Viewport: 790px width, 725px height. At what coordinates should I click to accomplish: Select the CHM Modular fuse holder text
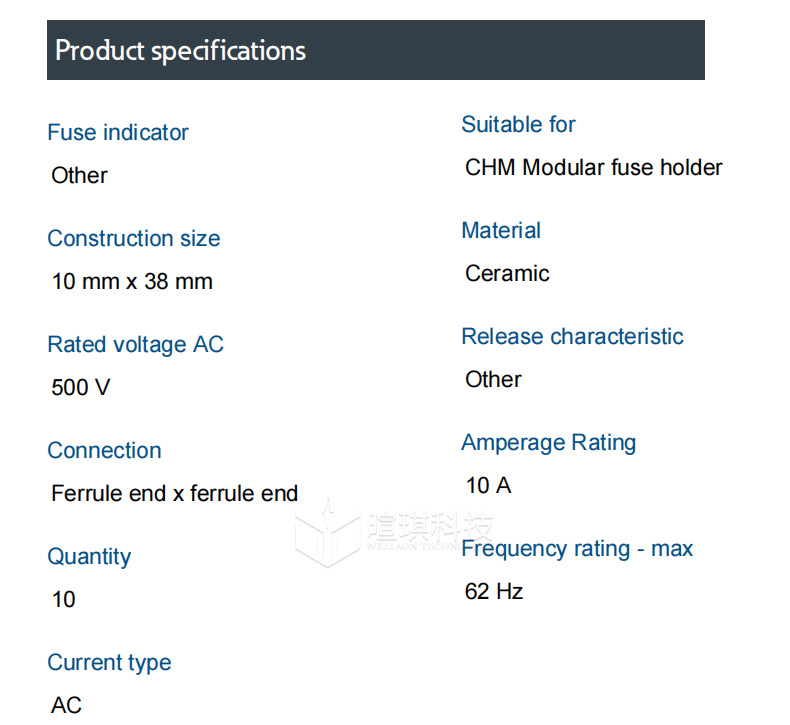(x=594, y=167)
